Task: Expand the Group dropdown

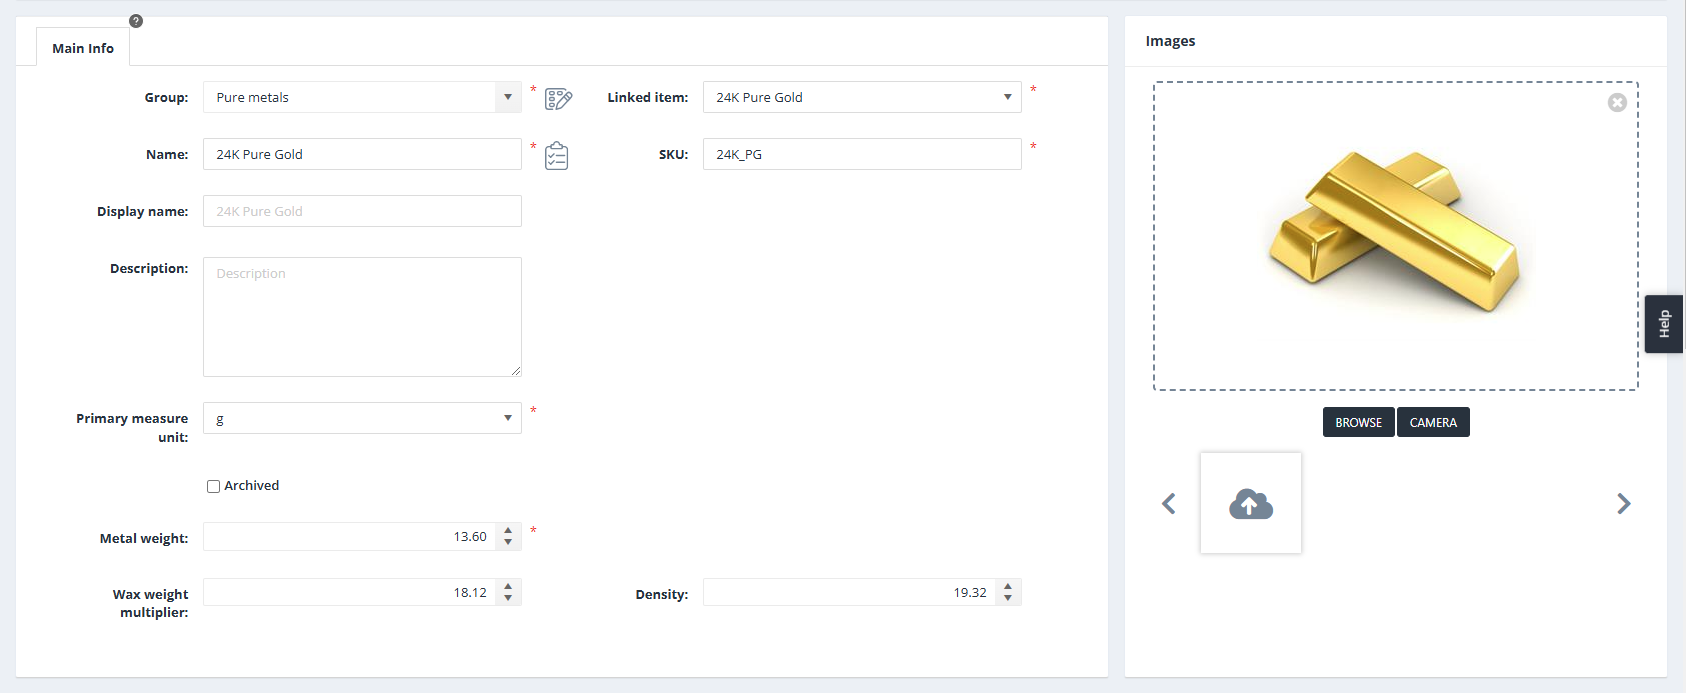Action: [508, 97]
